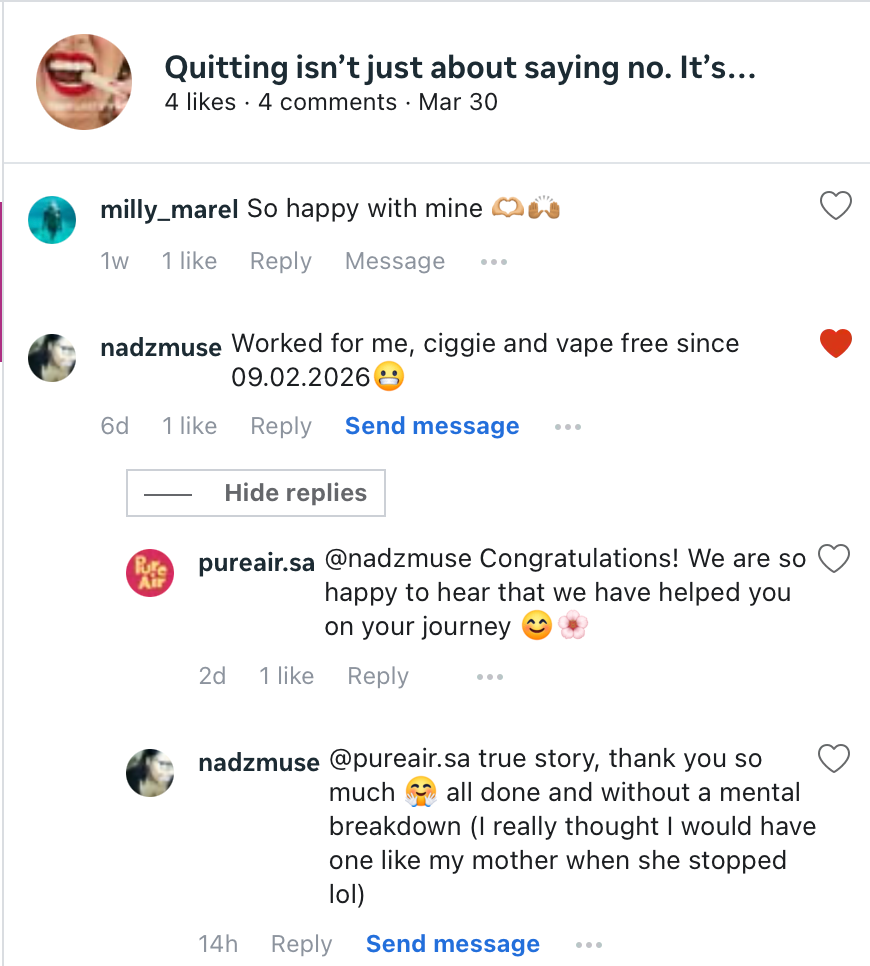Open the pureair.sa username link

257,559
